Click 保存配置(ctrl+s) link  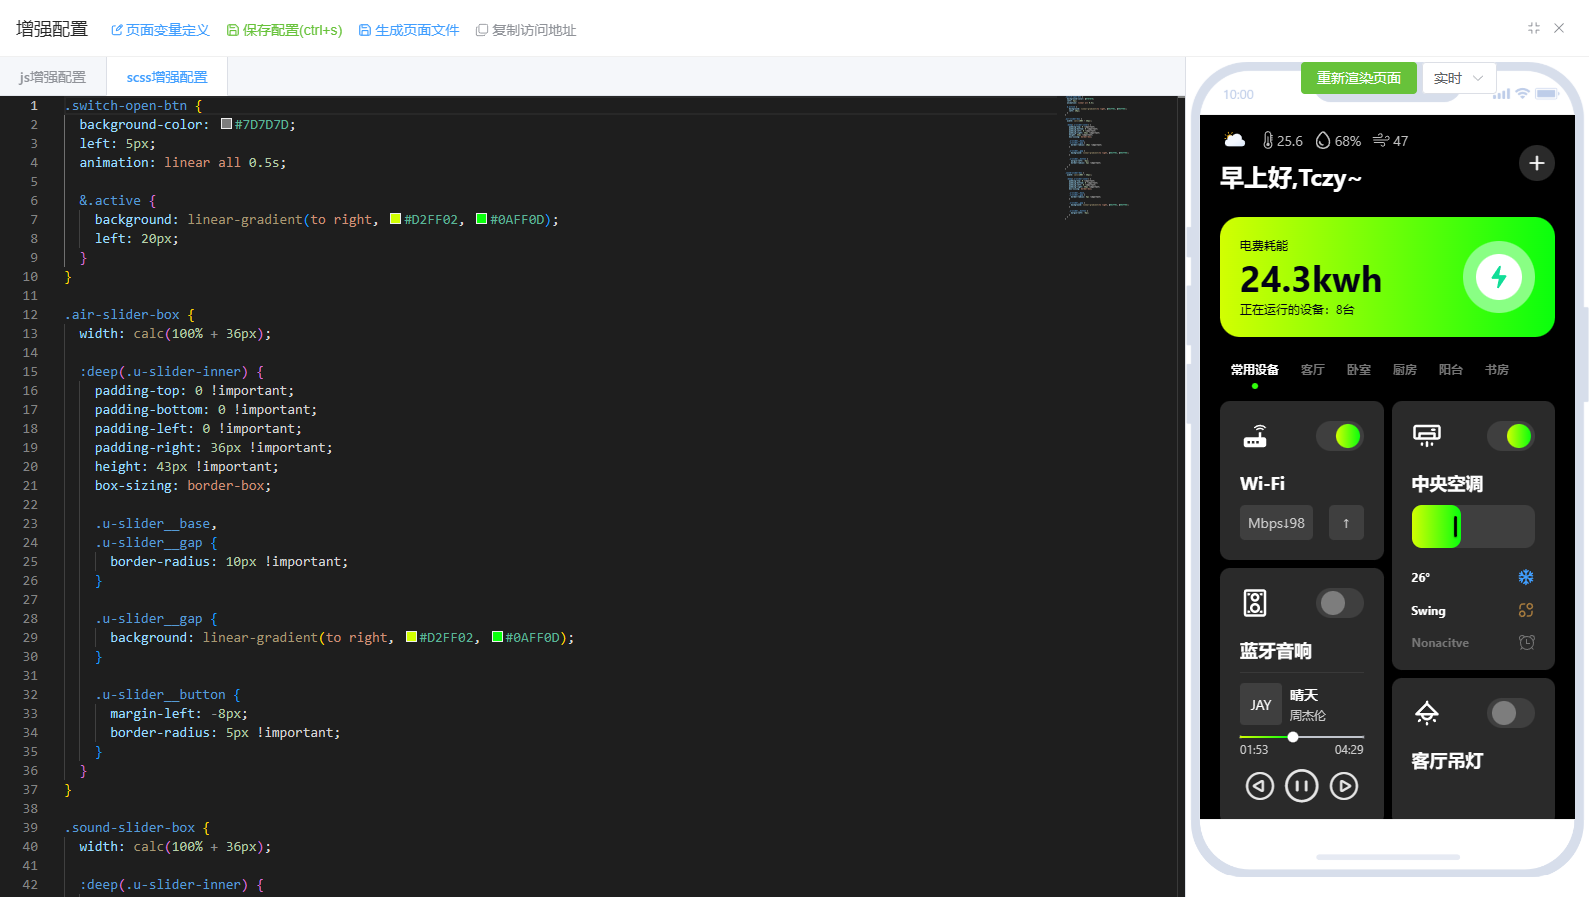(285, 30)
